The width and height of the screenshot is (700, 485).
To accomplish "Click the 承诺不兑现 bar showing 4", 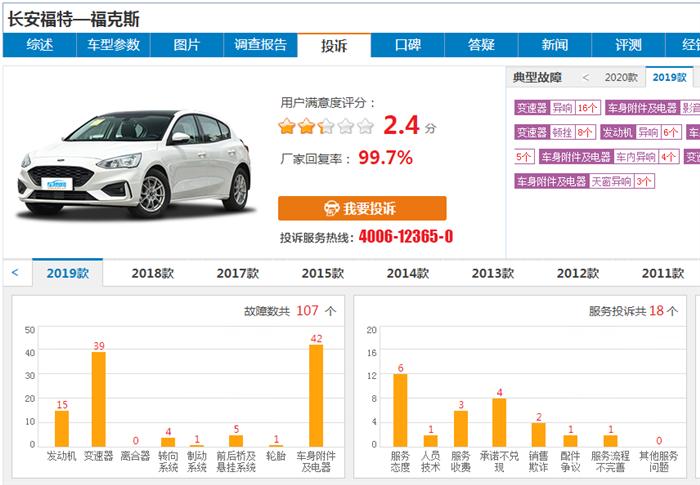I will pos(499,422).
